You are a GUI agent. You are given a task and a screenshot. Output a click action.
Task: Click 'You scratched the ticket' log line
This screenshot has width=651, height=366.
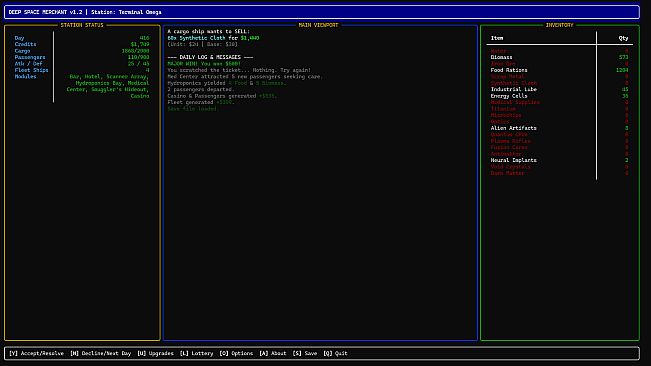[239, 70]
